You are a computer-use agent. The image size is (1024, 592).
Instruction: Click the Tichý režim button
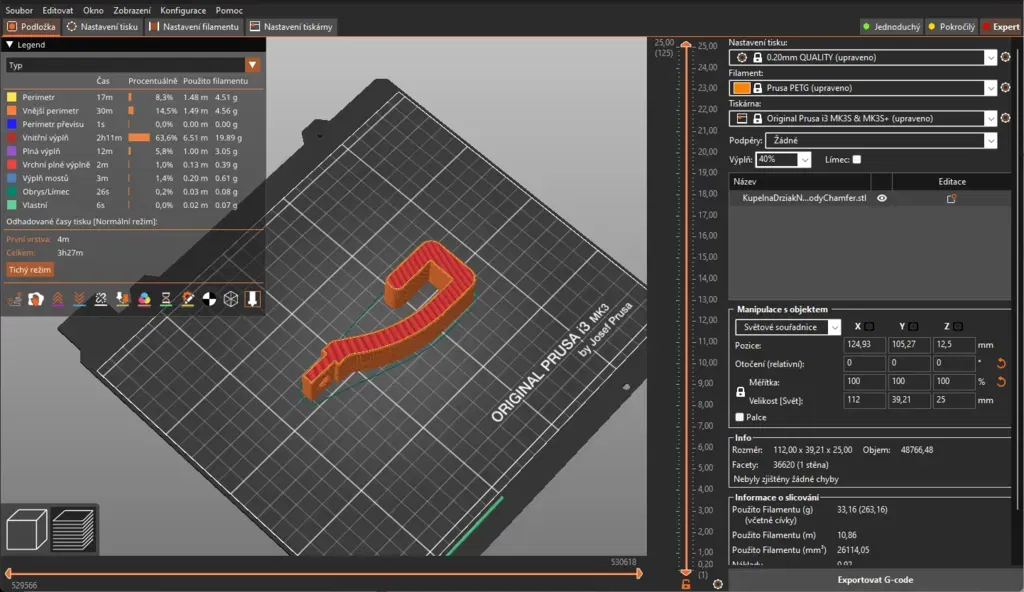(x=29, y=270)
